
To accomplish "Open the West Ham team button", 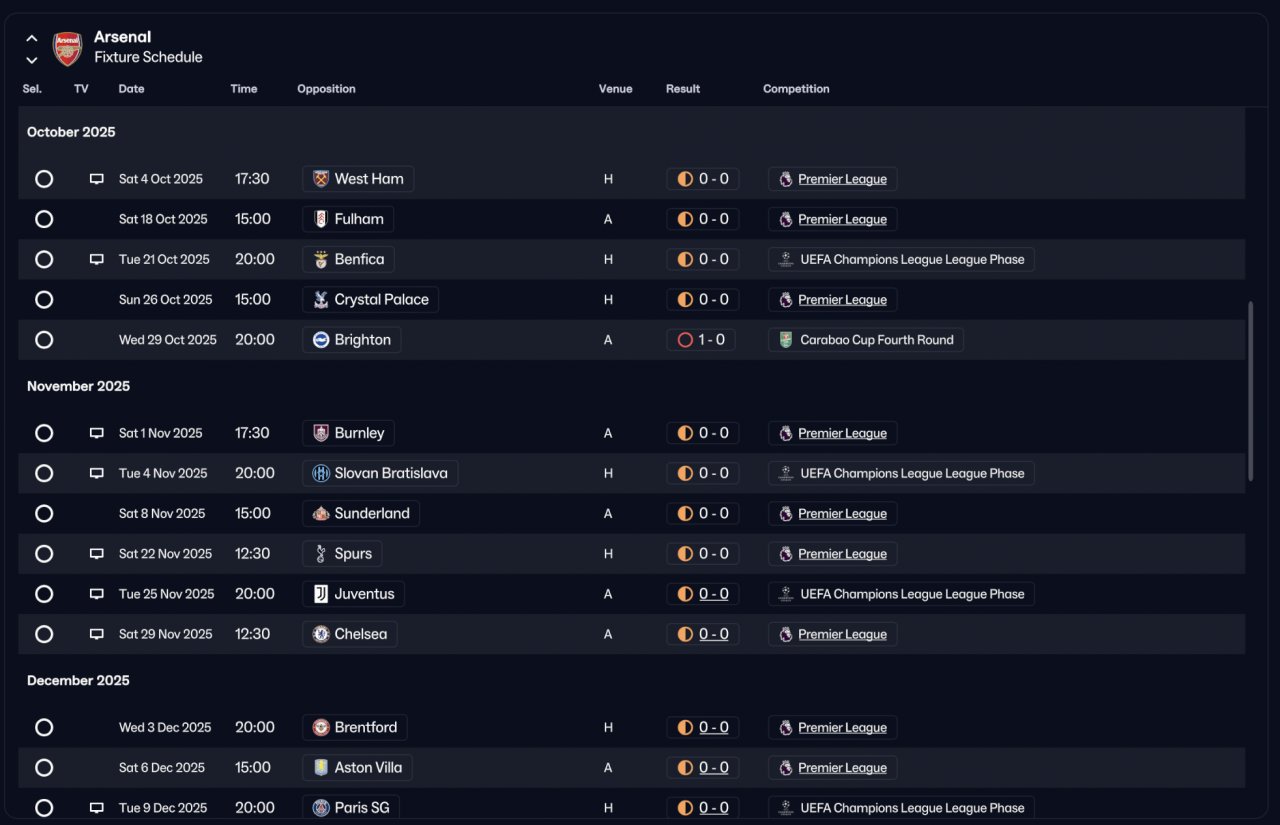I will coord(358,179).
